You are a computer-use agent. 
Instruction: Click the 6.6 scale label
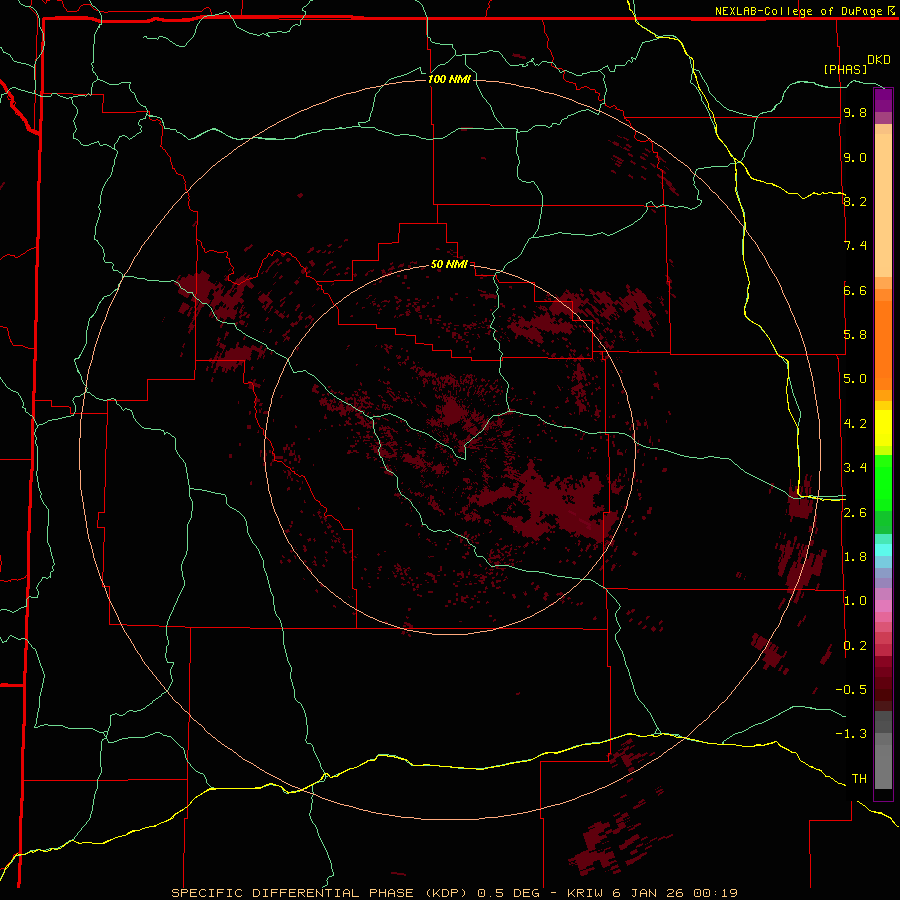point(855,290)
